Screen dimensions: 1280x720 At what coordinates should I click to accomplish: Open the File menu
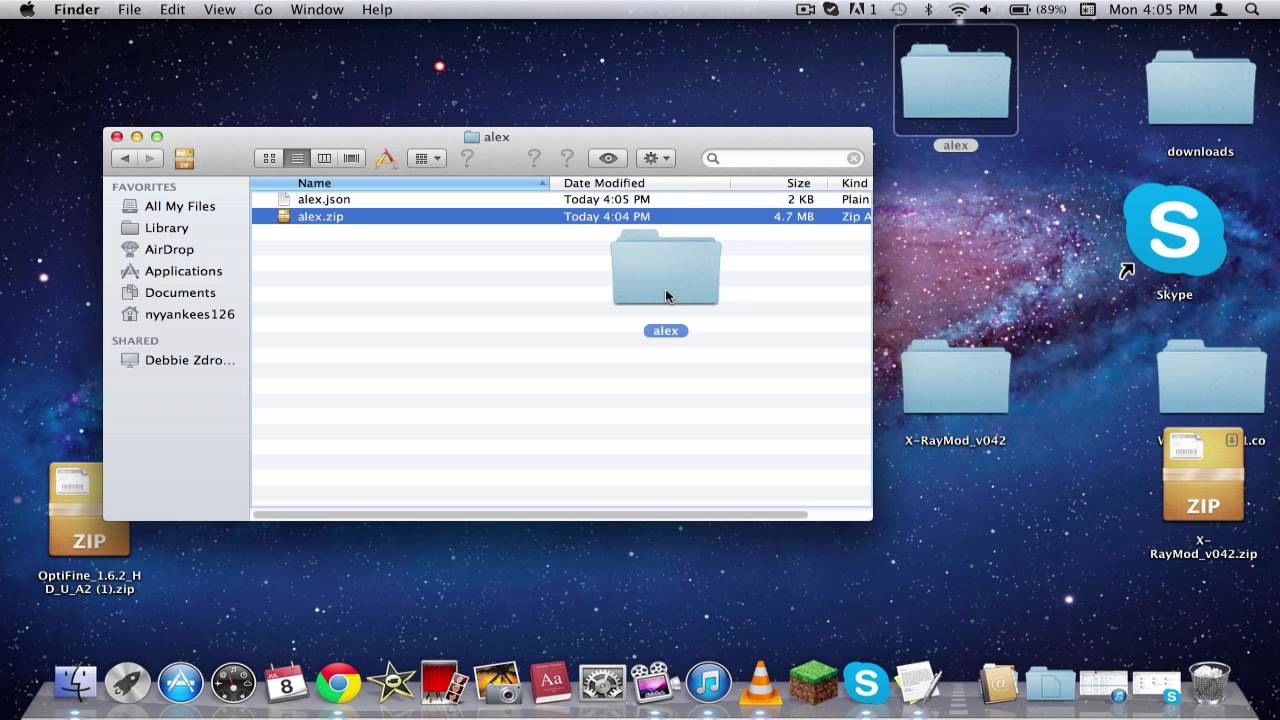coord(129,10)
